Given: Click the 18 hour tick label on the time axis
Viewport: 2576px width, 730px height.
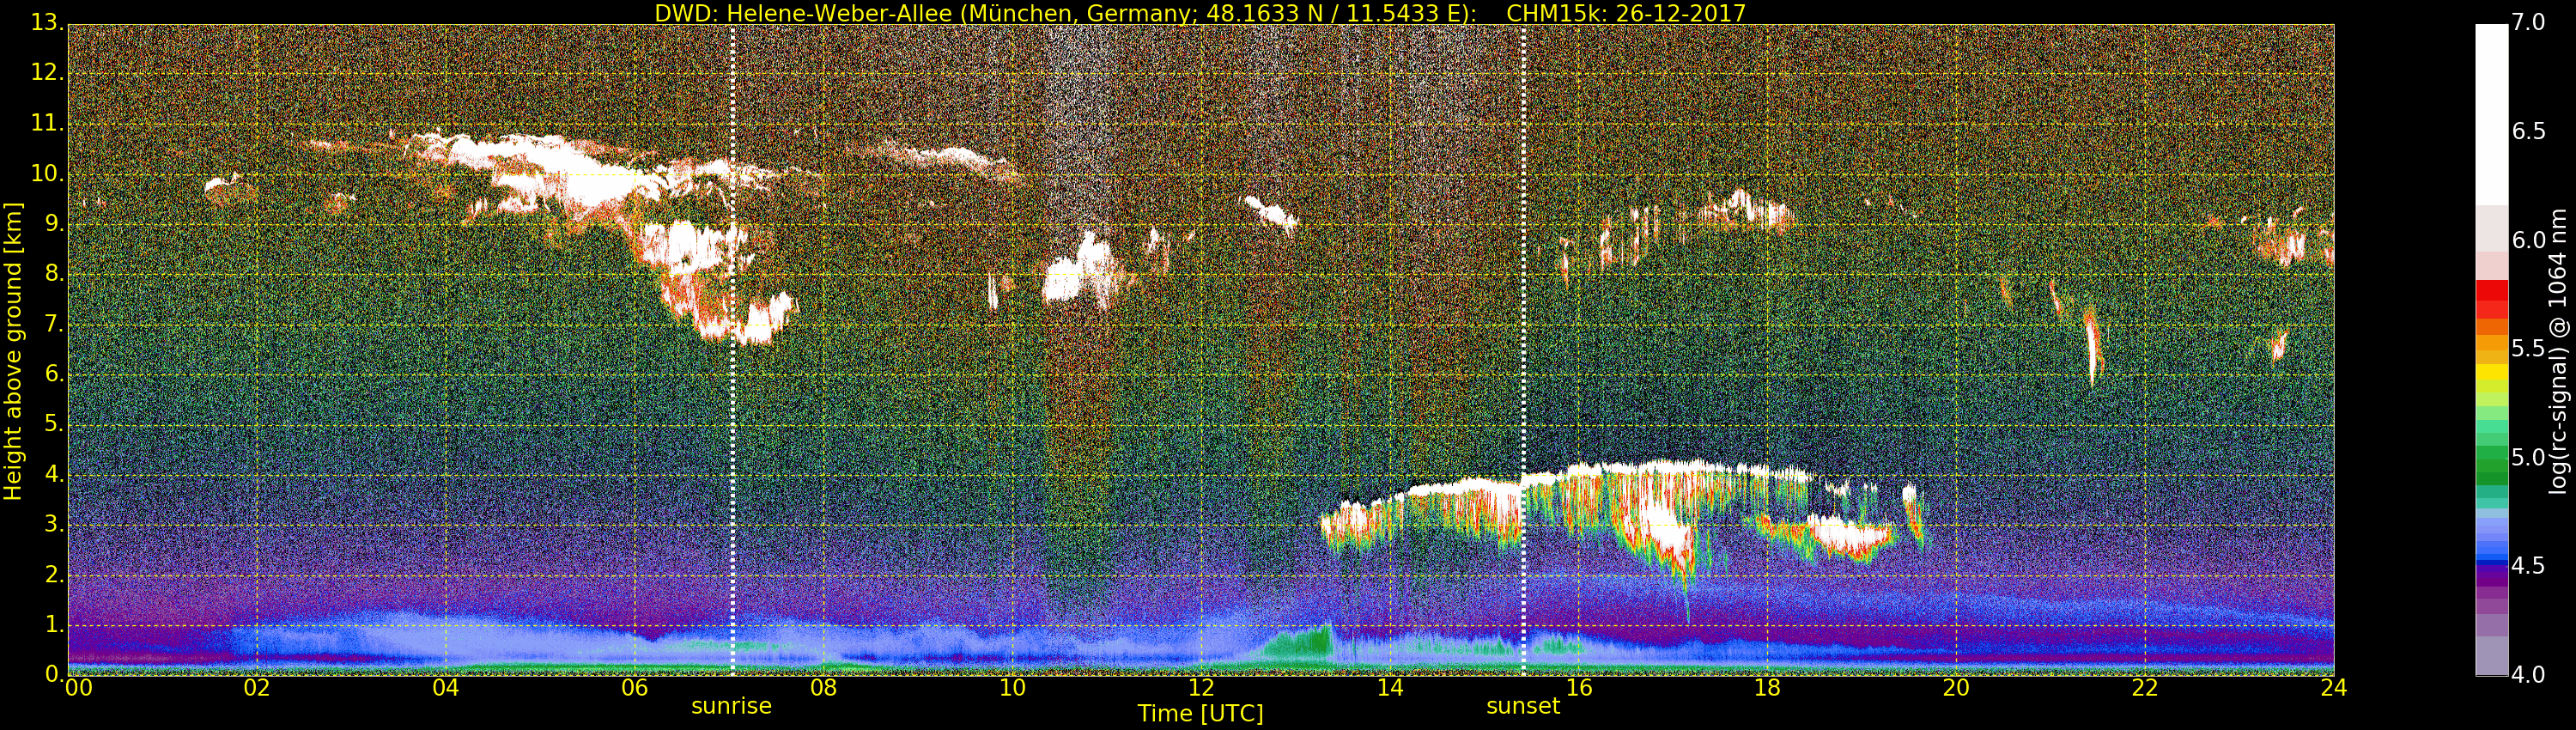Looking at the screenshot, I should click(x=1767, y=688).
